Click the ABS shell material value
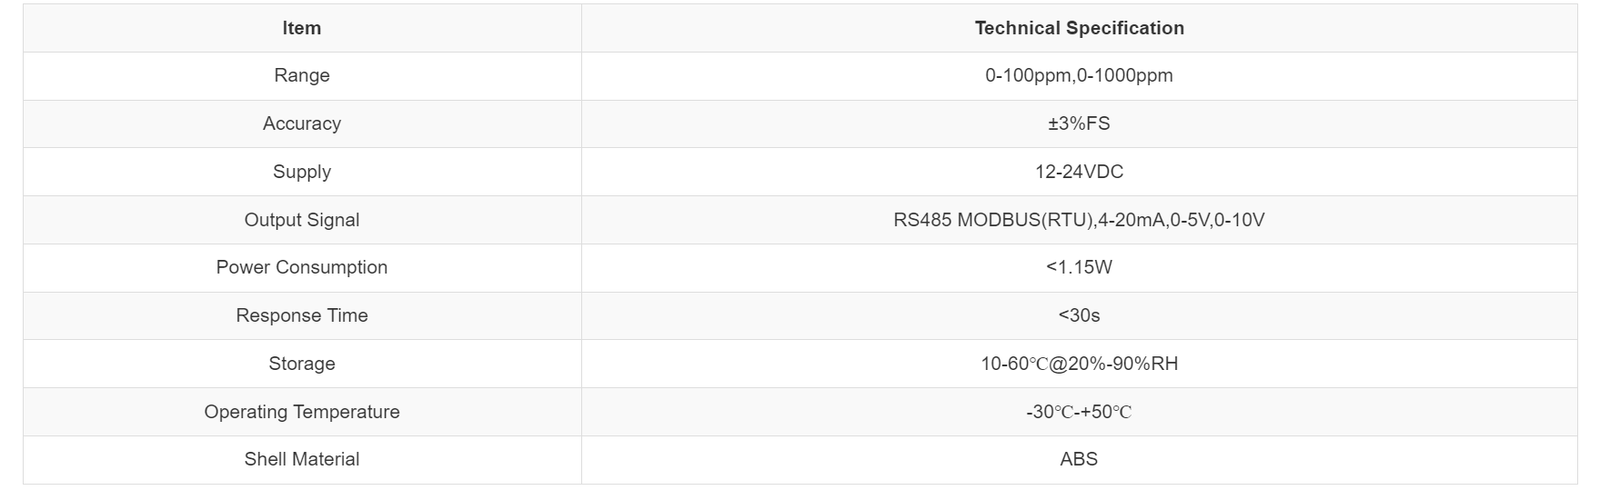 coord(1079,459)
